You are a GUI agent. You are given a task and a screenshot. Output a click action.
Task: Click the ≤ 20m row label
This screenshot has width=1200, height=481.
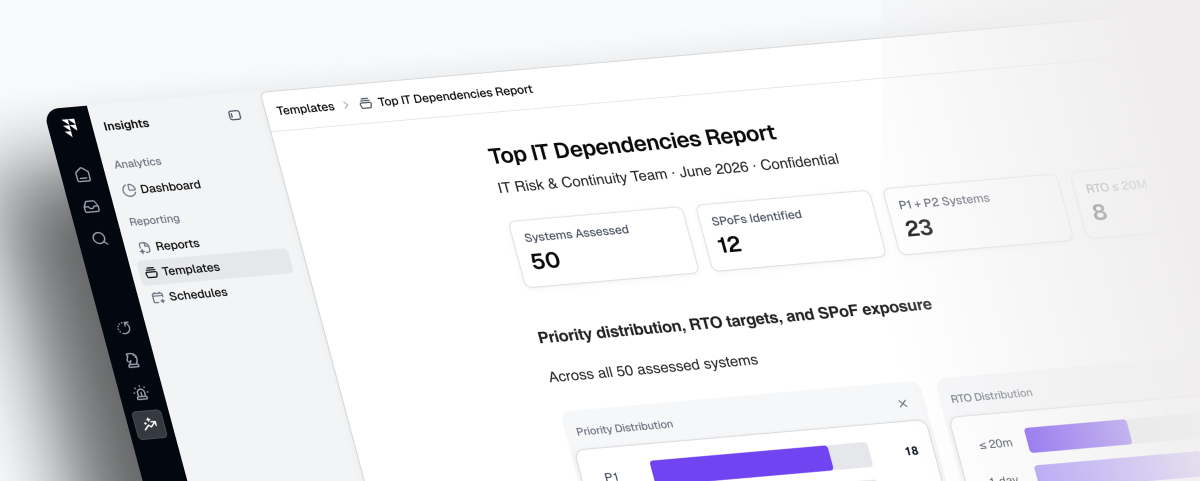995,443
